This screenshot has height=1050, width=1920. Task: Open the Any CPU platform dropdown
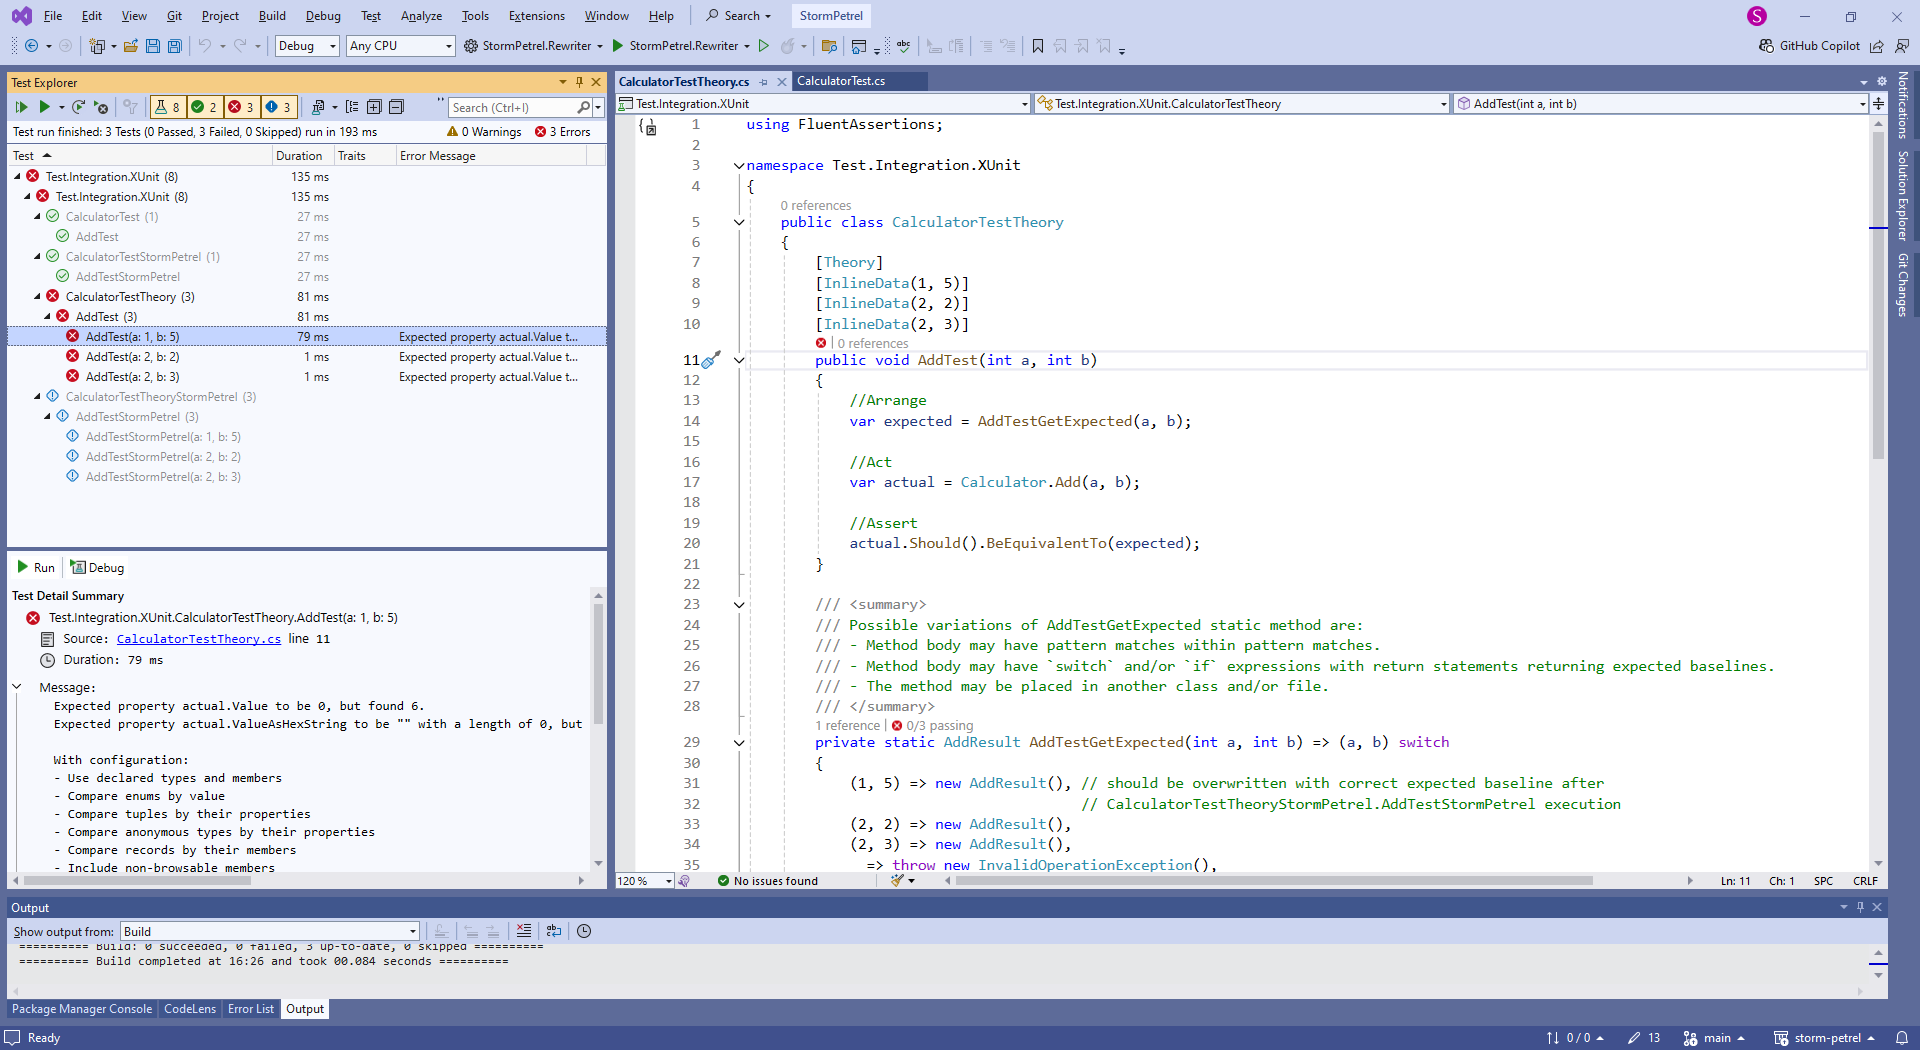(x=401, y=46)
